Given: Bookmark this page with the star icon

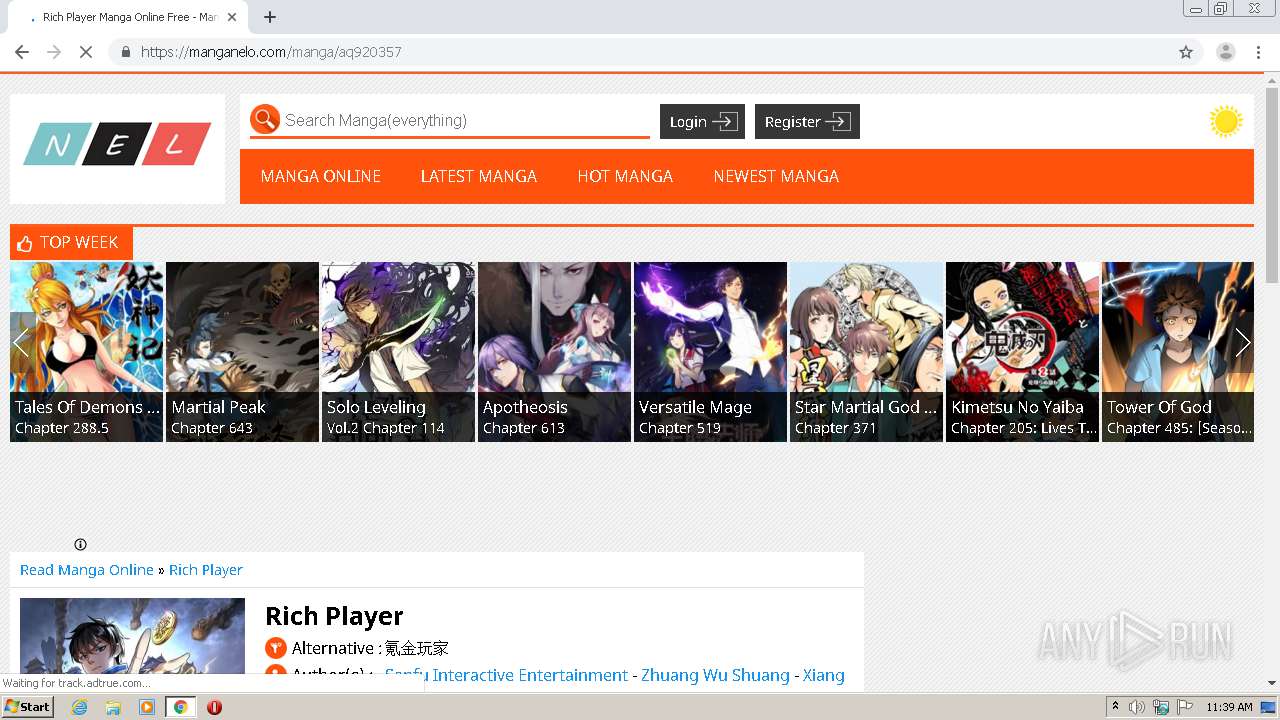Looking at the screenshot, I should pos(1186,52).
